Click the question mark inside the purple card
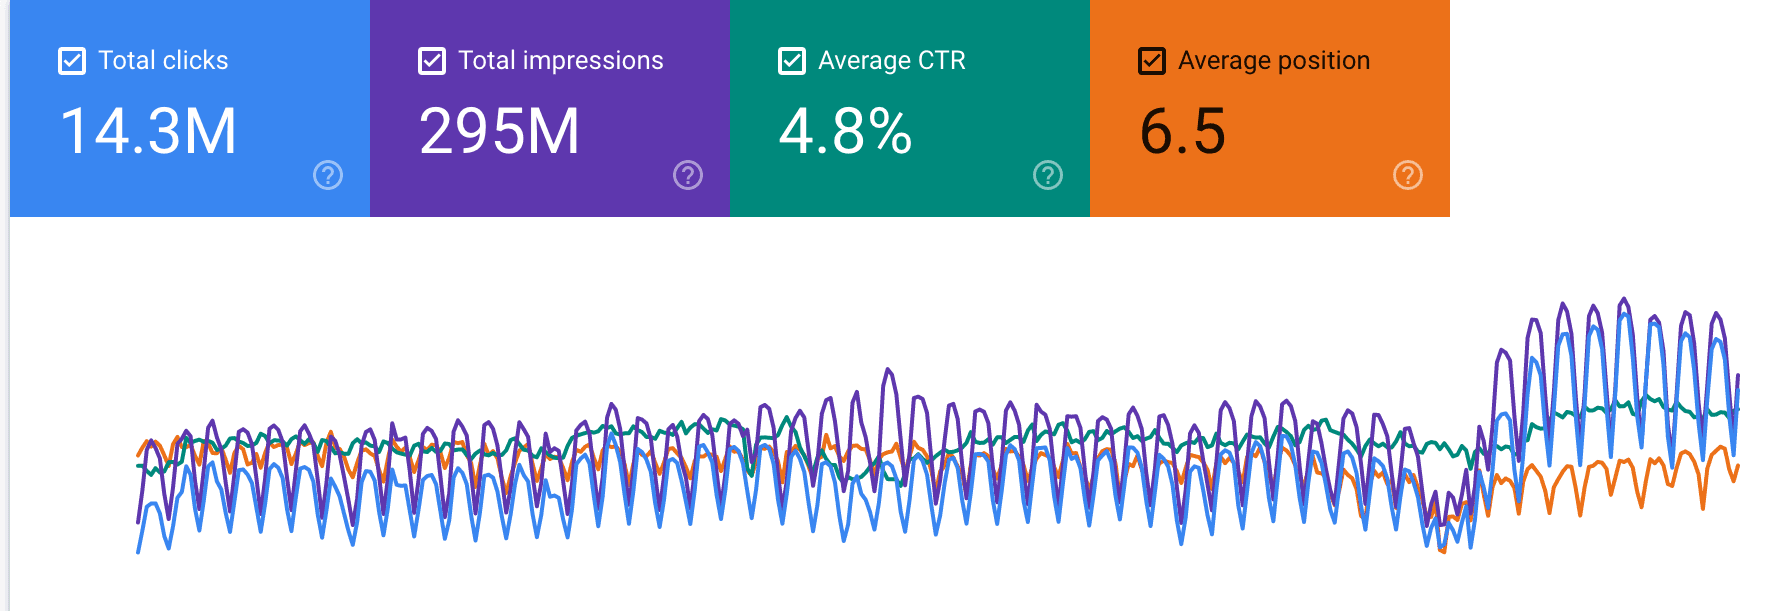This screenshot has width=1784, height=611. pyautogui.click(x=686, y=176)
